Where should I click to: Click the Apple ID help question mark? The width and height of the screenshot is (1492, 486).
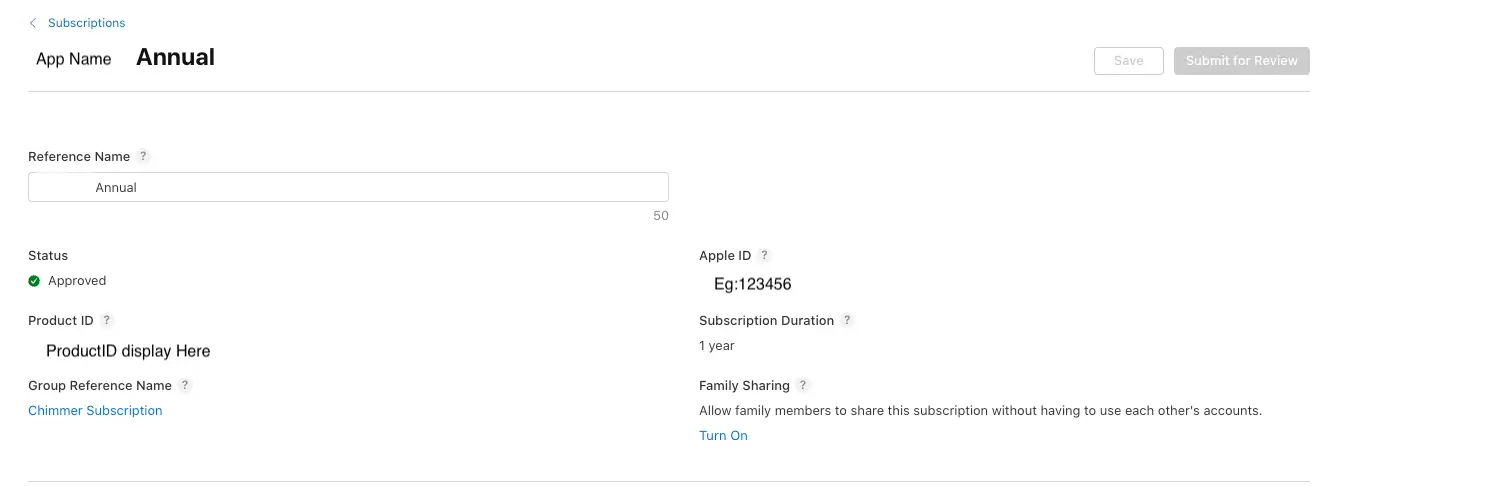764,256
